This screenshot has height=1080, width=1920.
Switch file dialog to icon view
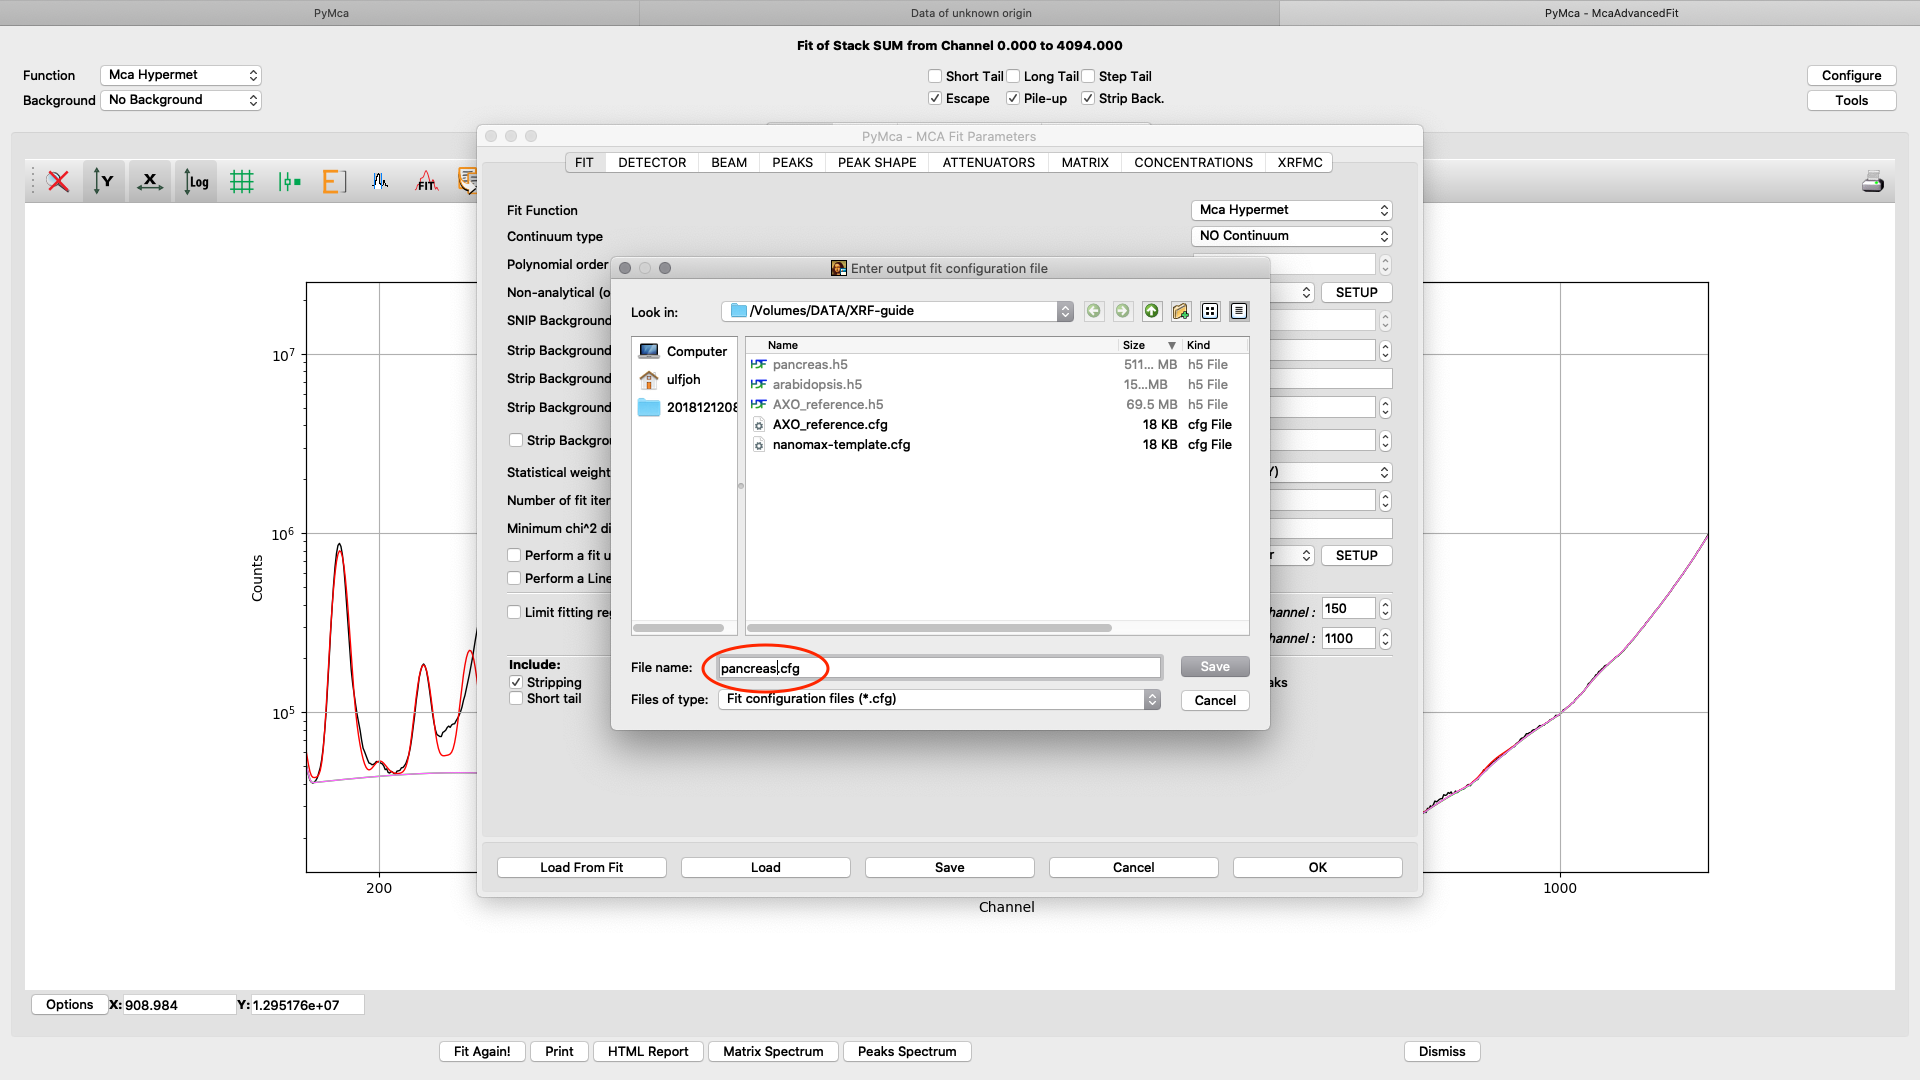pos(1210,311)
